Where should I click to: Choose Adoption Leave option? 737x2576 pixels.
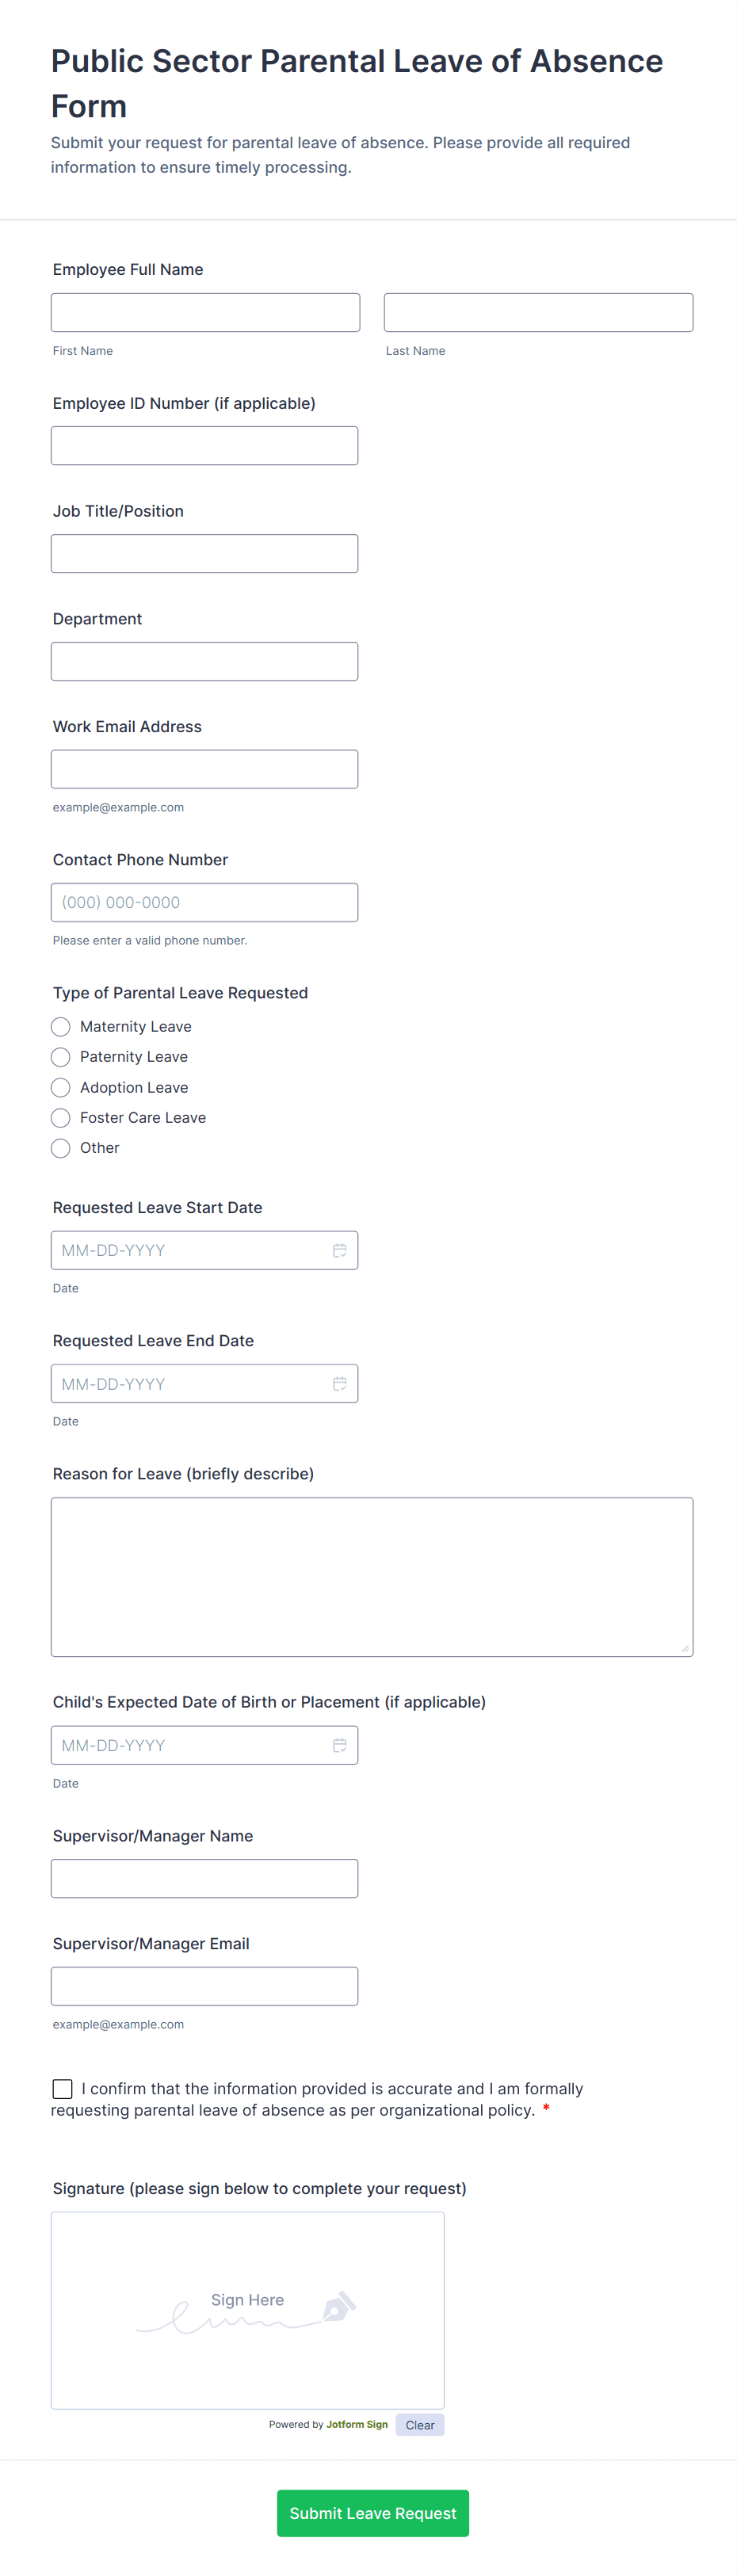point(61,1088)
